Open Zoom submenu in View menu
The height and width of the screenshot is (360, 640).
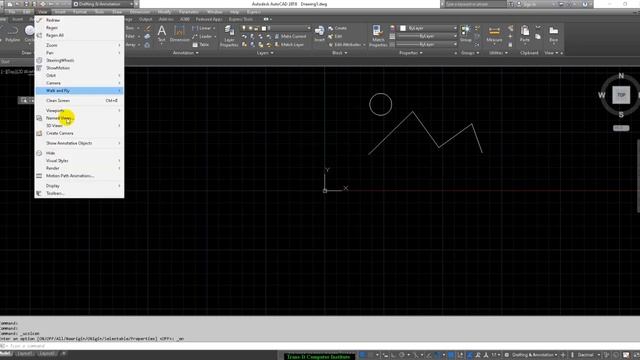click(80, 45)
